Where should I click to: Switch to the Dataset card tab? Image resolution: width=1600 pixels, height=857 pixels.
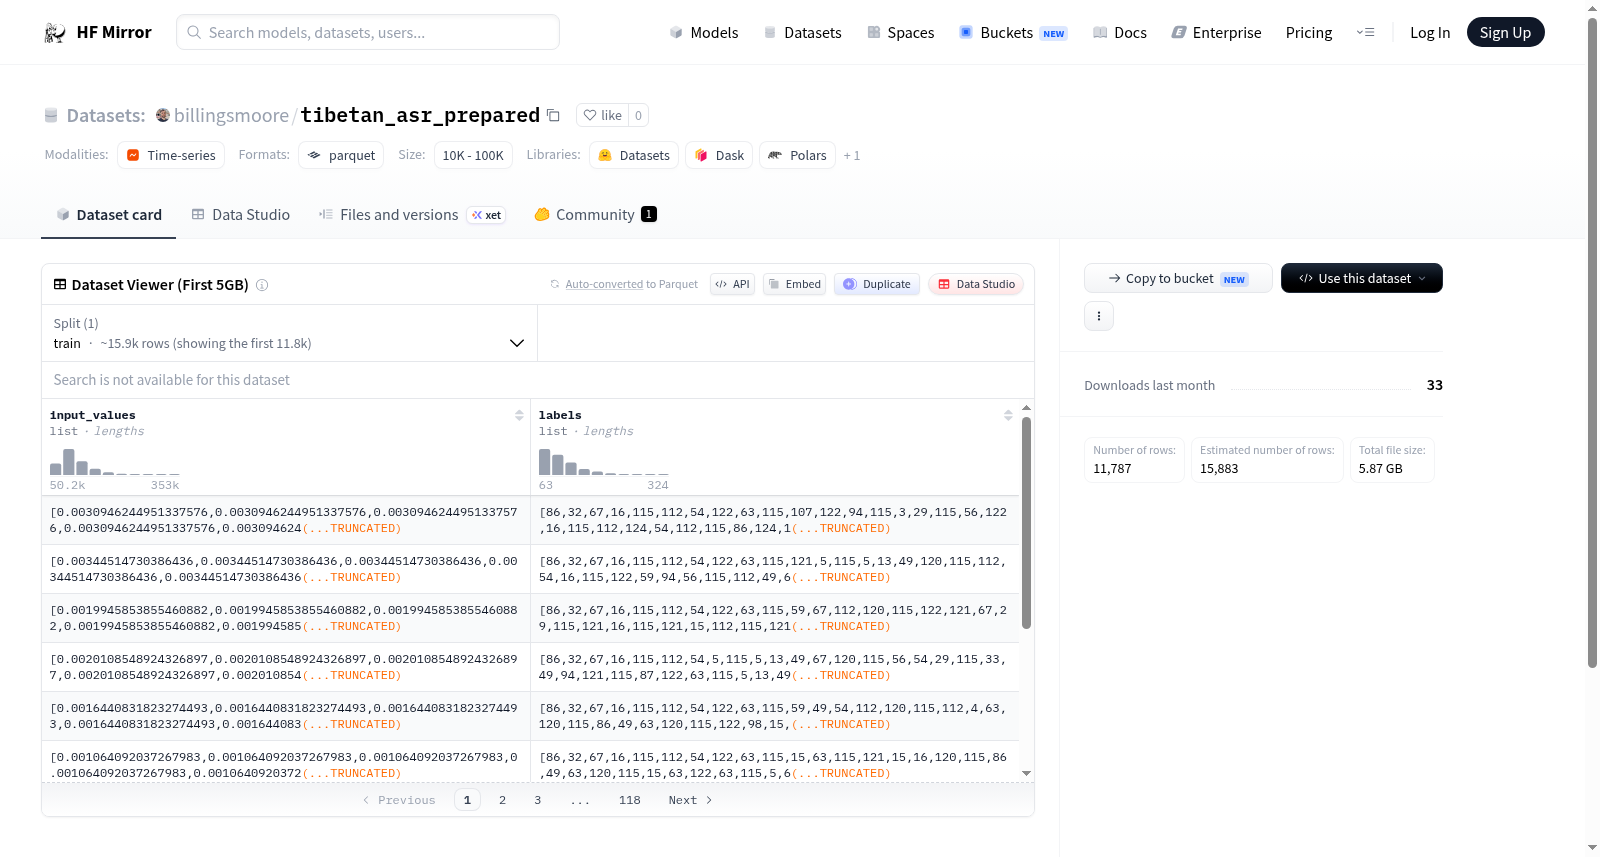click(x=108, y=214)
